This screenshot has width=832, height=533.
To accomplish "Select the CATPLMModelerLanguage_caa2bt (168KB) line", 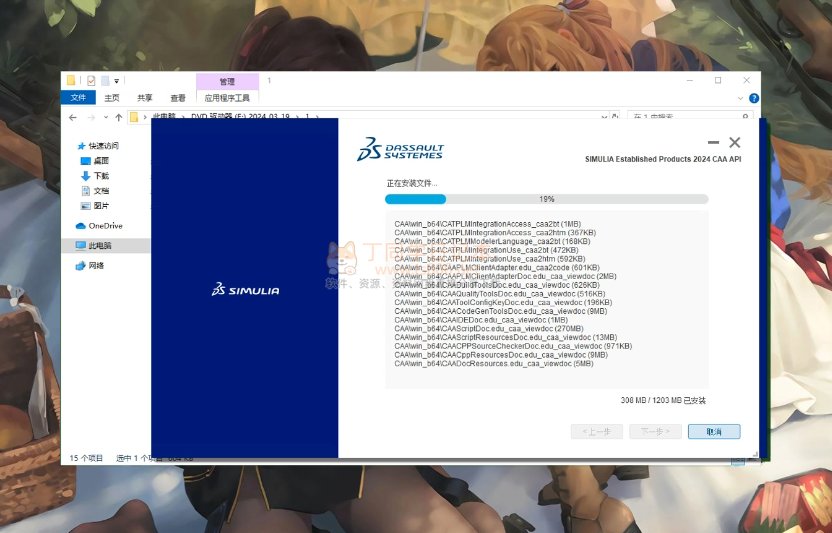I will click(492, 241).
